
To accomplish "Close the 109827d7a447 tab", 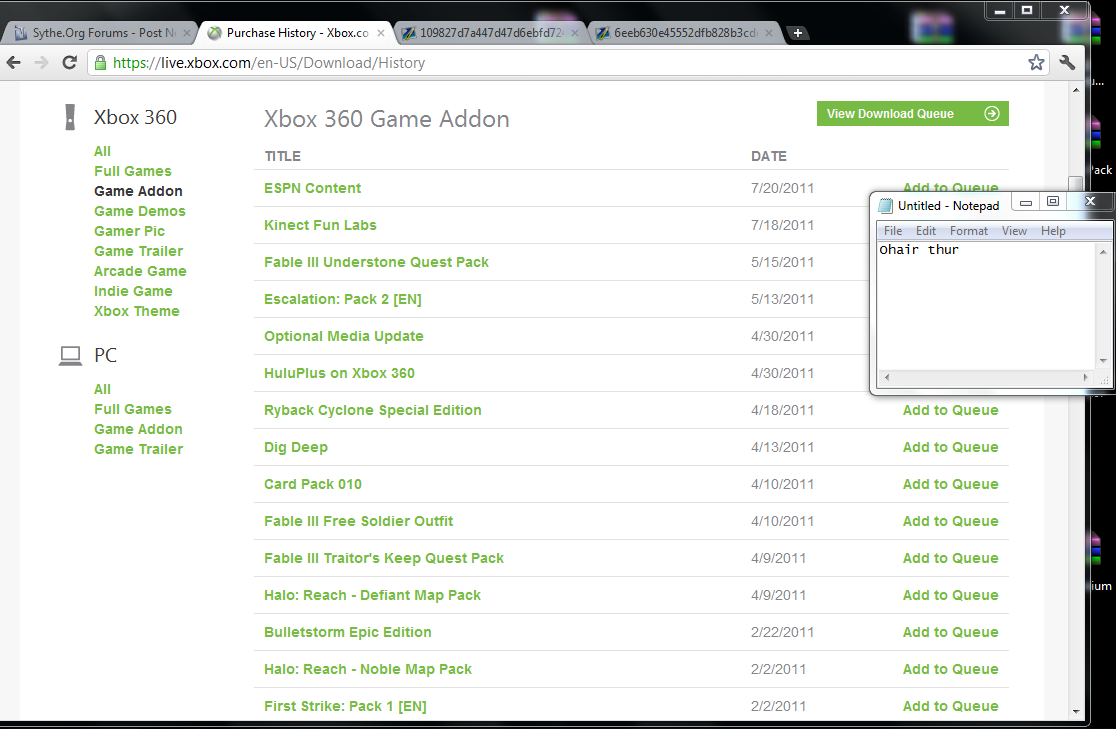I will point(574,33).
